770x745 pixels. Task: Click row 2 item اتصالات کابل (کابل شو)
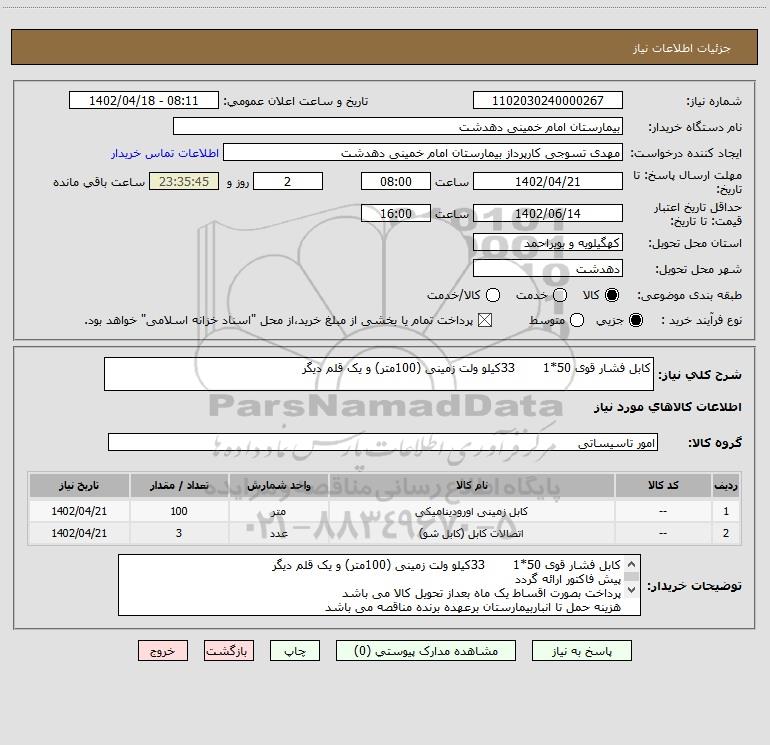click(x=471, y=533)
